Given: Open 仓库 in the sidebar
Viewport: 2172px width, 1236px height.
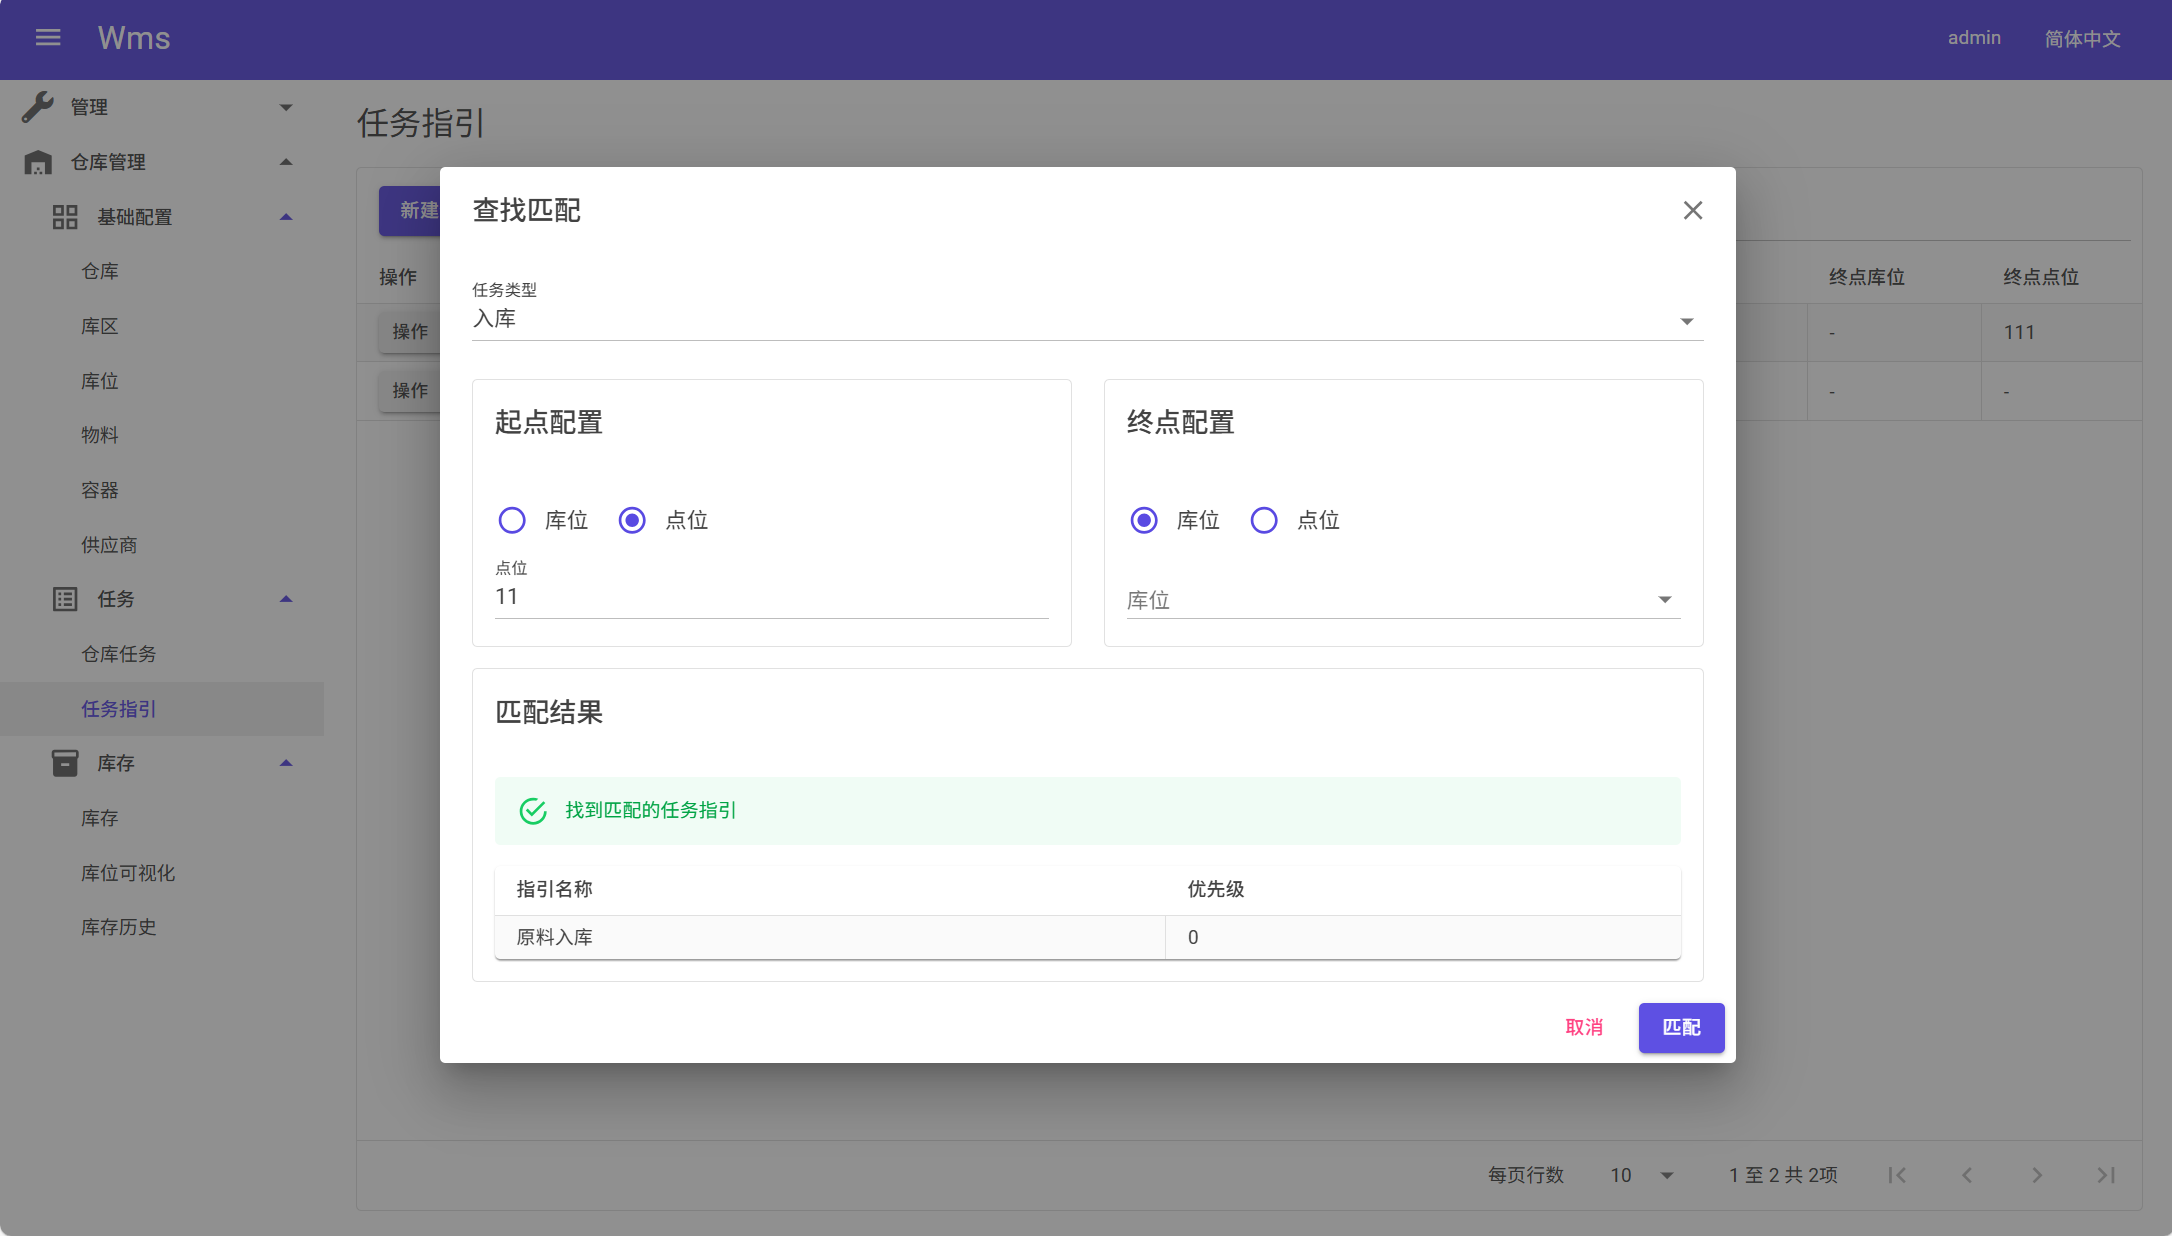Looking at the screenshot, I should coord(162,271).
